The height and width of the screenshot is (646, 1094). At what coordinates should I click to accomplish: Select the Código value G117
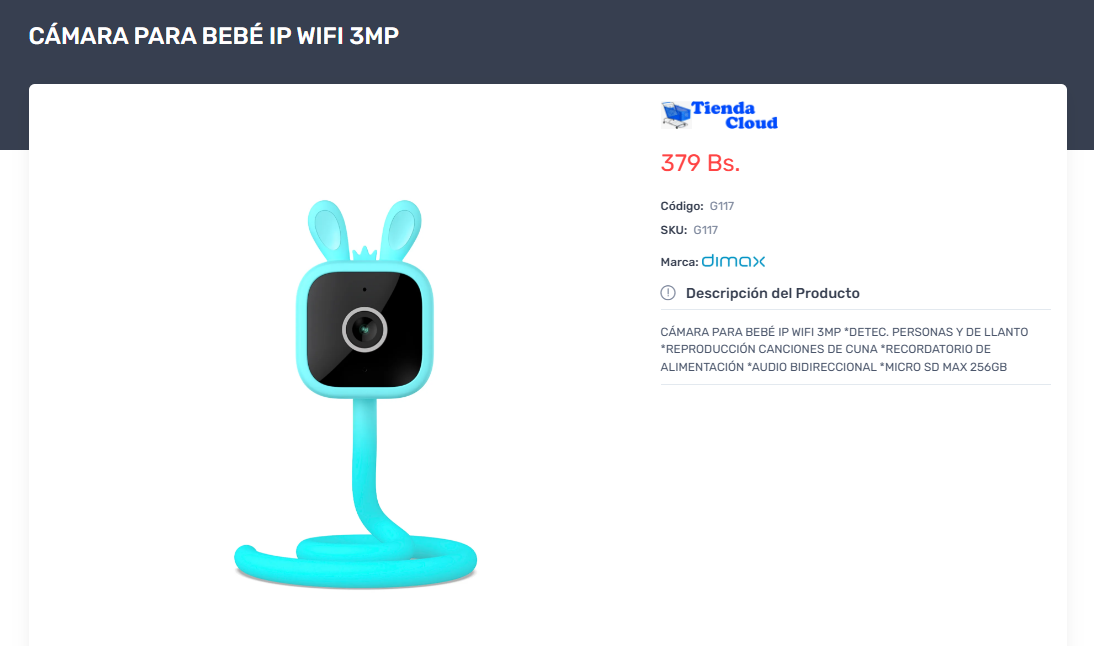[x=721, y=206]
